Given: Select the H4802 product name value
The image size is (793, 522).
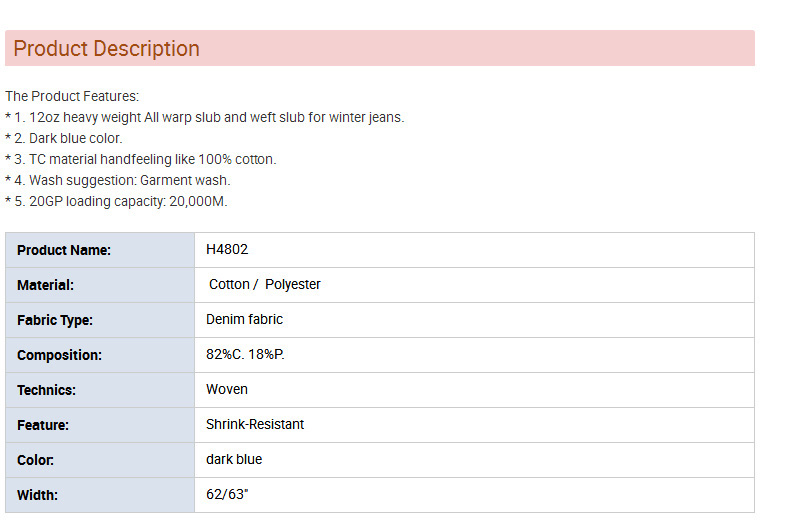Looking at the screenshot, I should tap(227, 249).
